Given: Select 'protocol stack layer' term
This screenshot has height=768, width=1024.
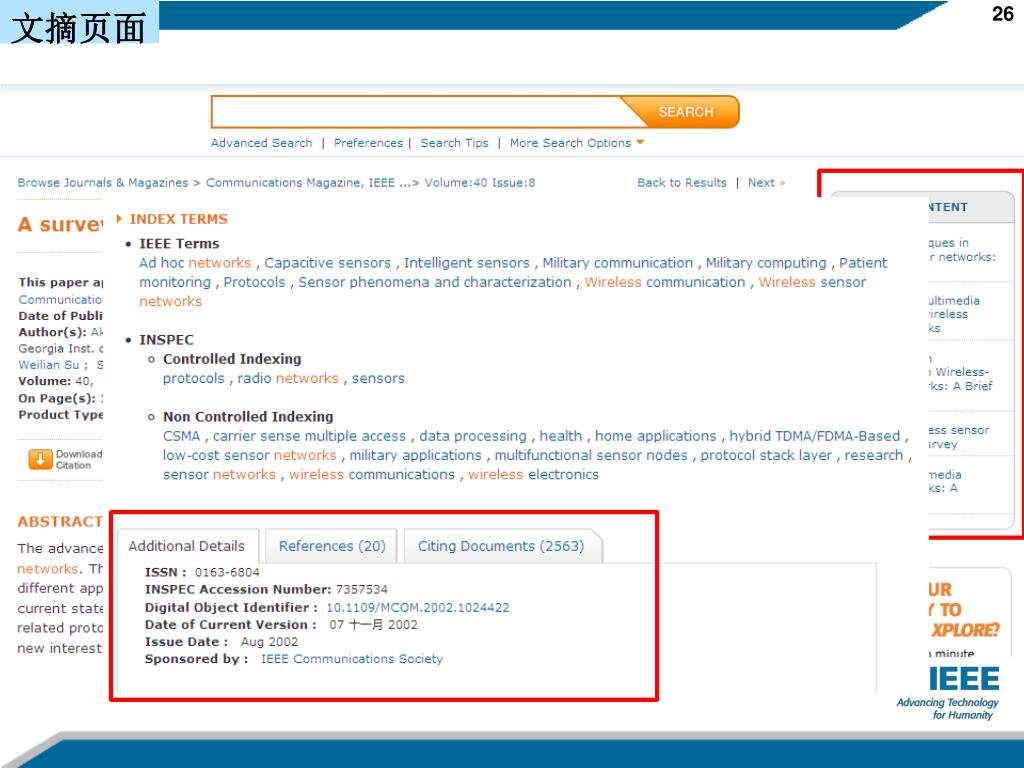Looking at the screenshot, I should [766, 455].
